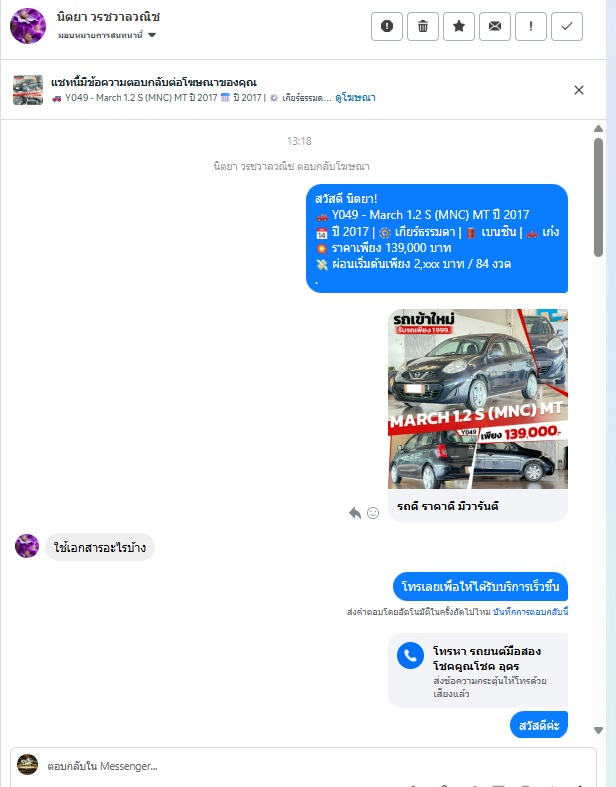616x787 pixels.
Task: Star this conversation as follow-up
Action: (459, 26)
